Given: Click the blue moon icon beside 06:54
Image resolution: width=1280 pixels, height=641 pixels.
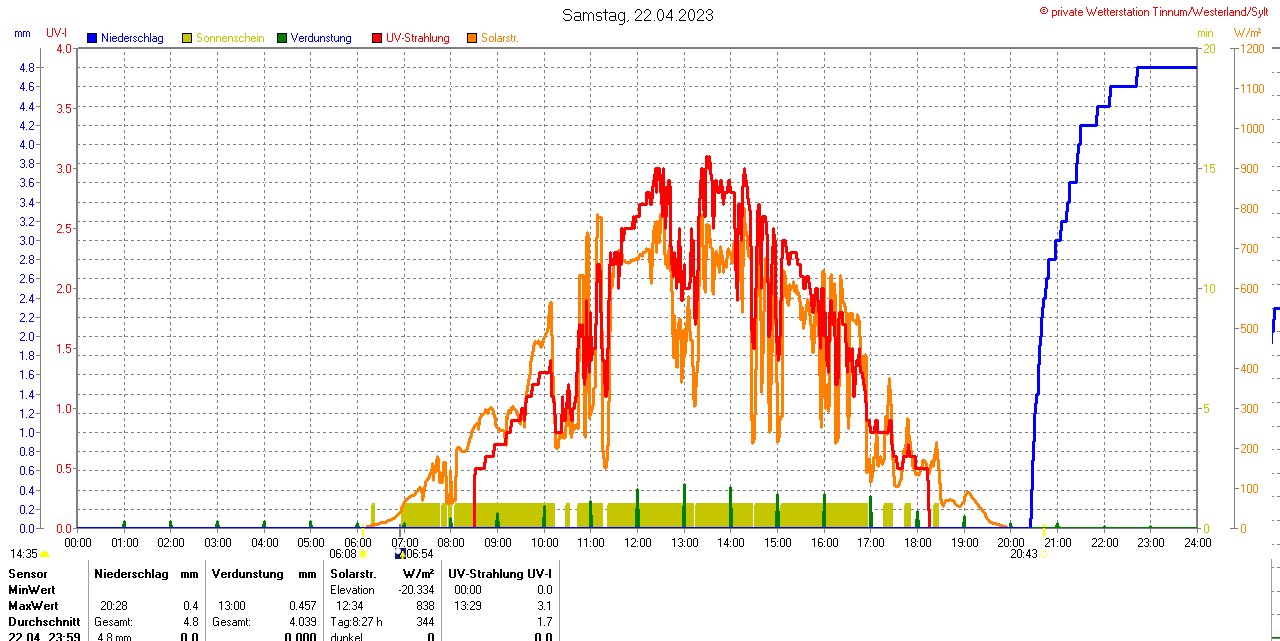Looking at the screenshot, I should 400,553.
